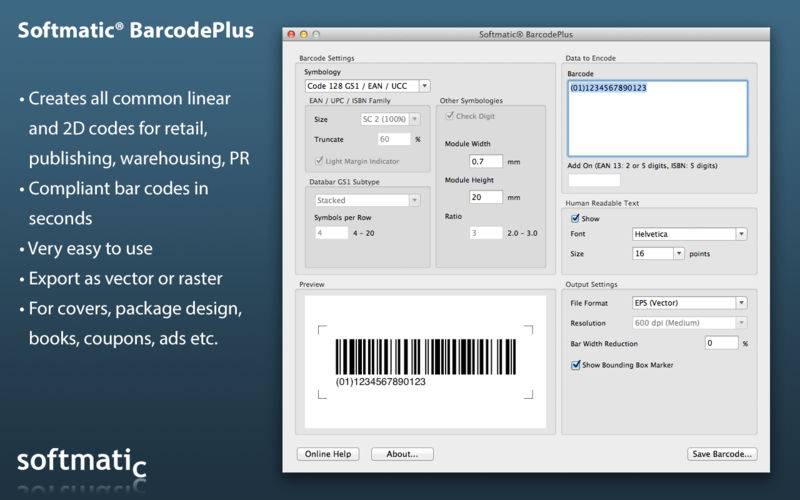Click the 'Data to Encode' group label
This screenshot has height=500, width=800.
(x=590, y=58)
